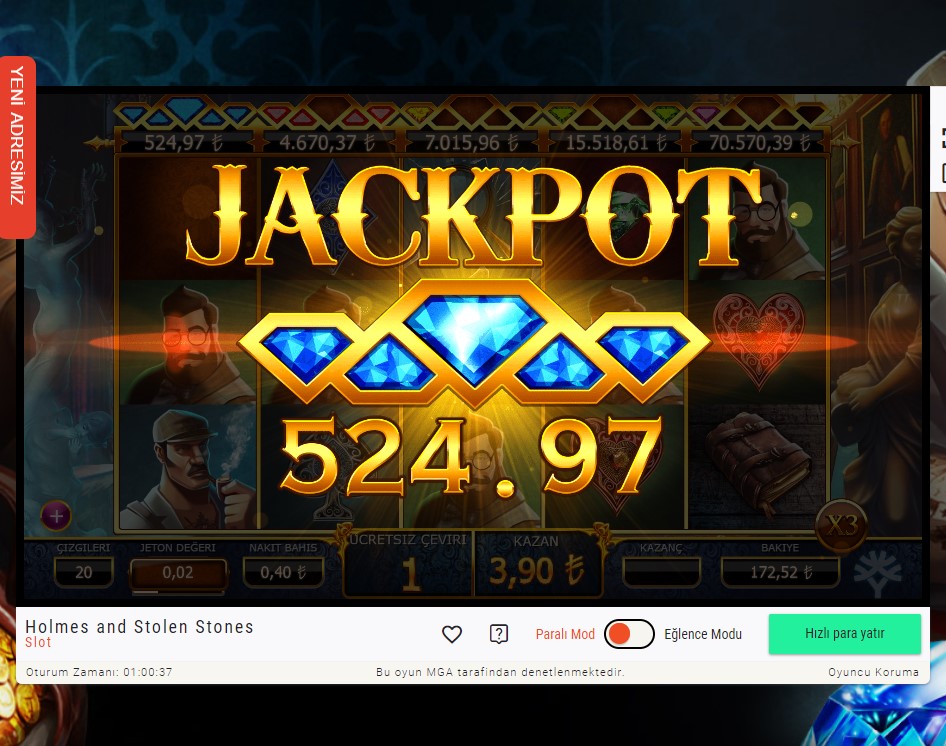
Task: Click the Nakit Bahis 0,40 field
Action: pos(283,572)
